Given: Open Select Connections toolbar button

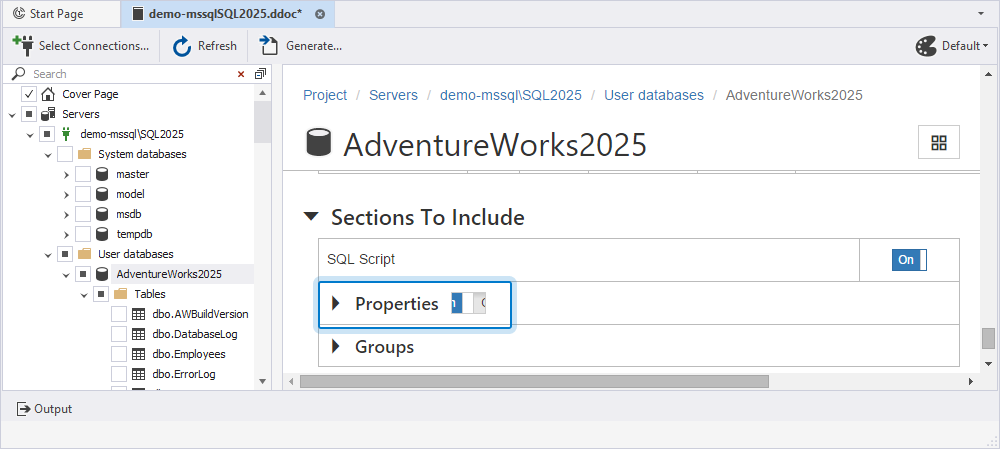Looking at the screenshot, I should point(81,46).
